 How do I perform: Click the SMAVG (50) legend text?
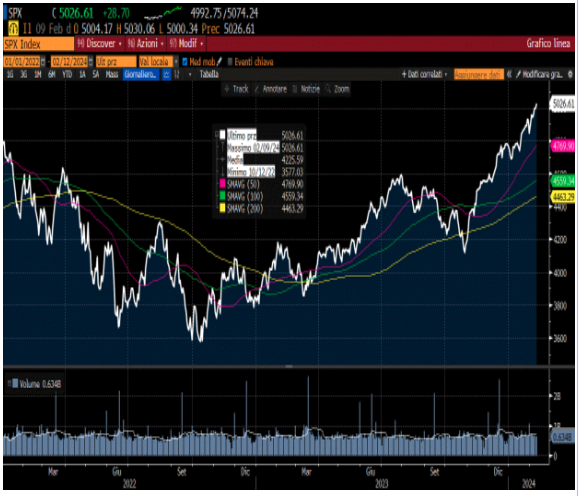pos(243,184)
